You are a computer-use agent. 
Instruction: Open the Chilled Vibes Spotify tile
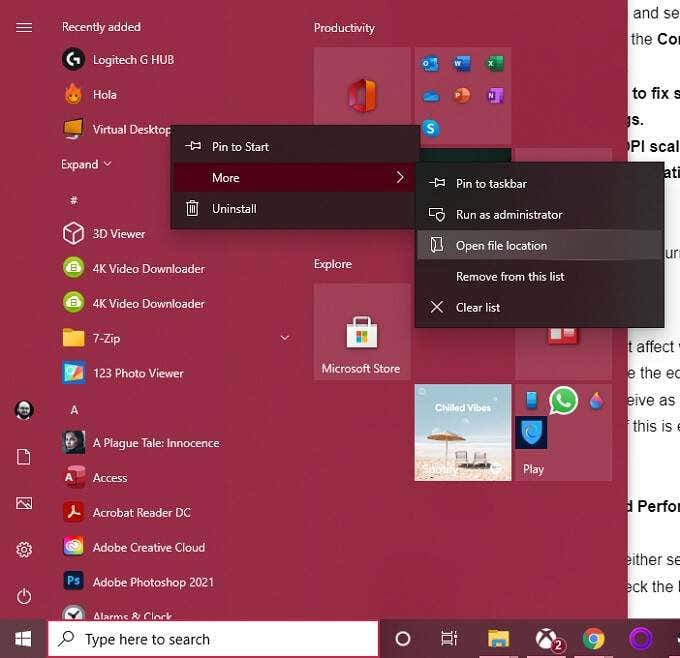point(463,432)
